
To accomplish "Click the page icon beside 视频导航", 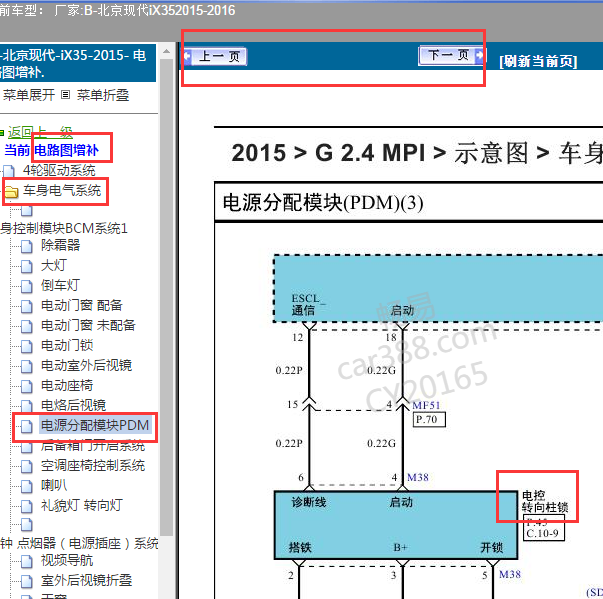I will point(27,561).
